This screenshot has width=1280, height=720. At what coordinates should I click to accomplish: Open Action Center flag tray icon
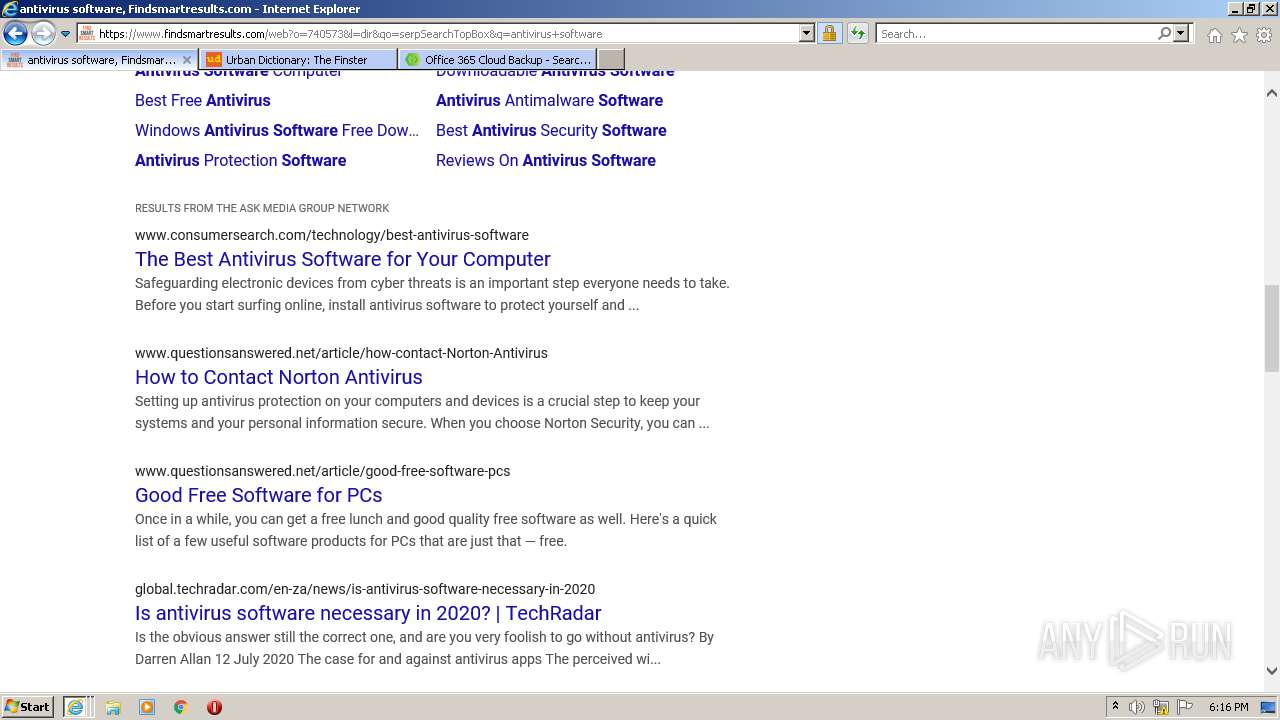tap(1185, 707)
